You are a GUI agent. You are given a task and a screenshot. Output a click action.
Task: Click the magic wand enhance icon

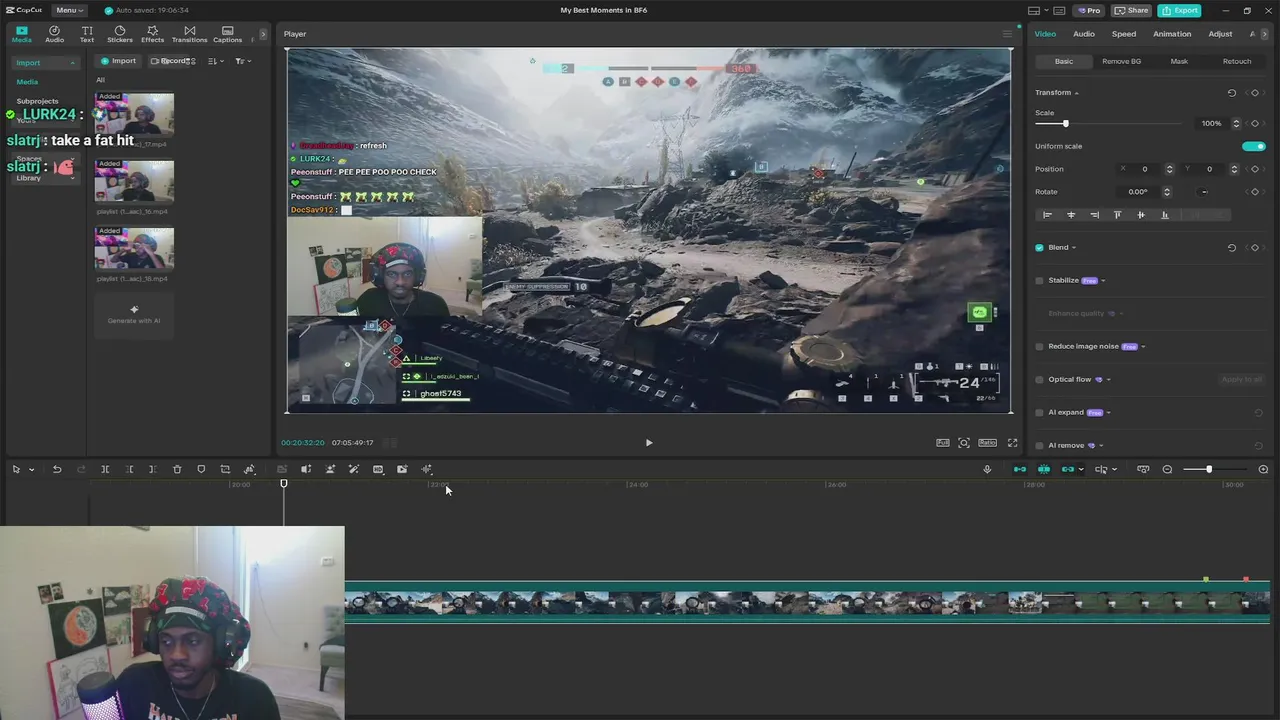[x=354, y=469]
